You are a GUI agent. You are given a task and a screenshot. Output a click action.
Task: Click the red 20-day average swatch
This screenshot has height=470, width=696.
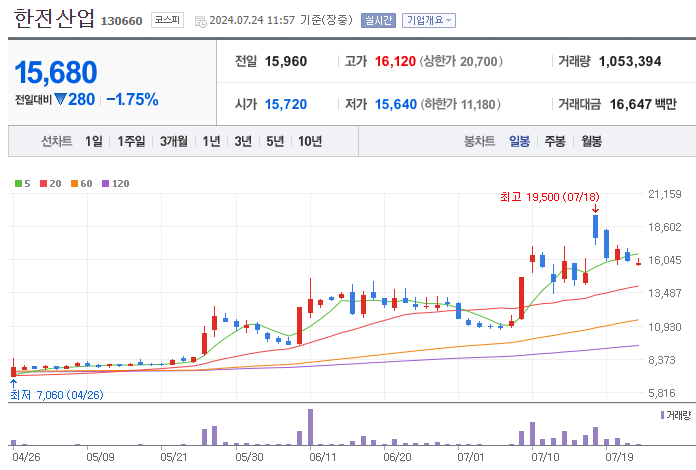(x=44, y=183)
